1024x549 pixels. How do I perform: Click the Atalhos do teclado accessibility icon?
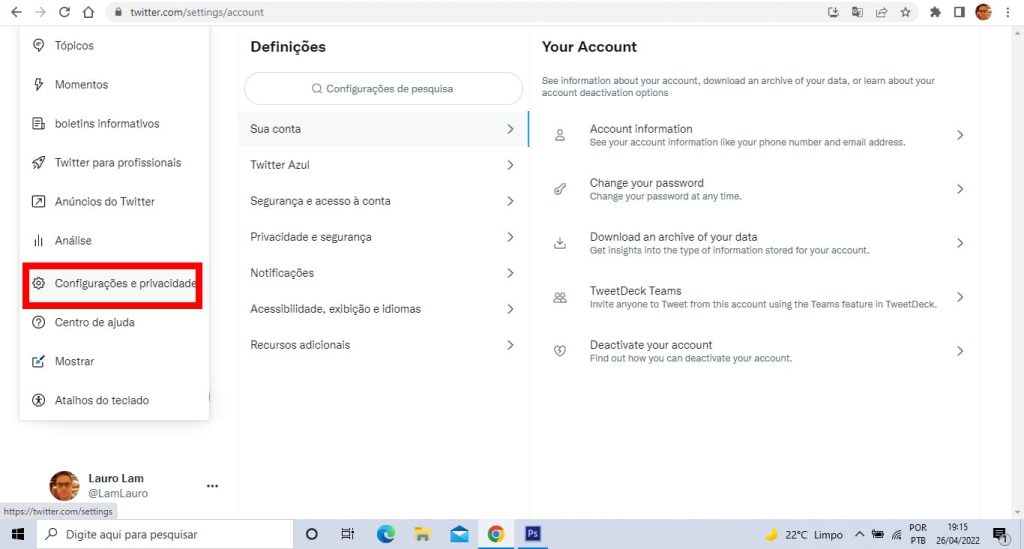(x=39, y=400)
